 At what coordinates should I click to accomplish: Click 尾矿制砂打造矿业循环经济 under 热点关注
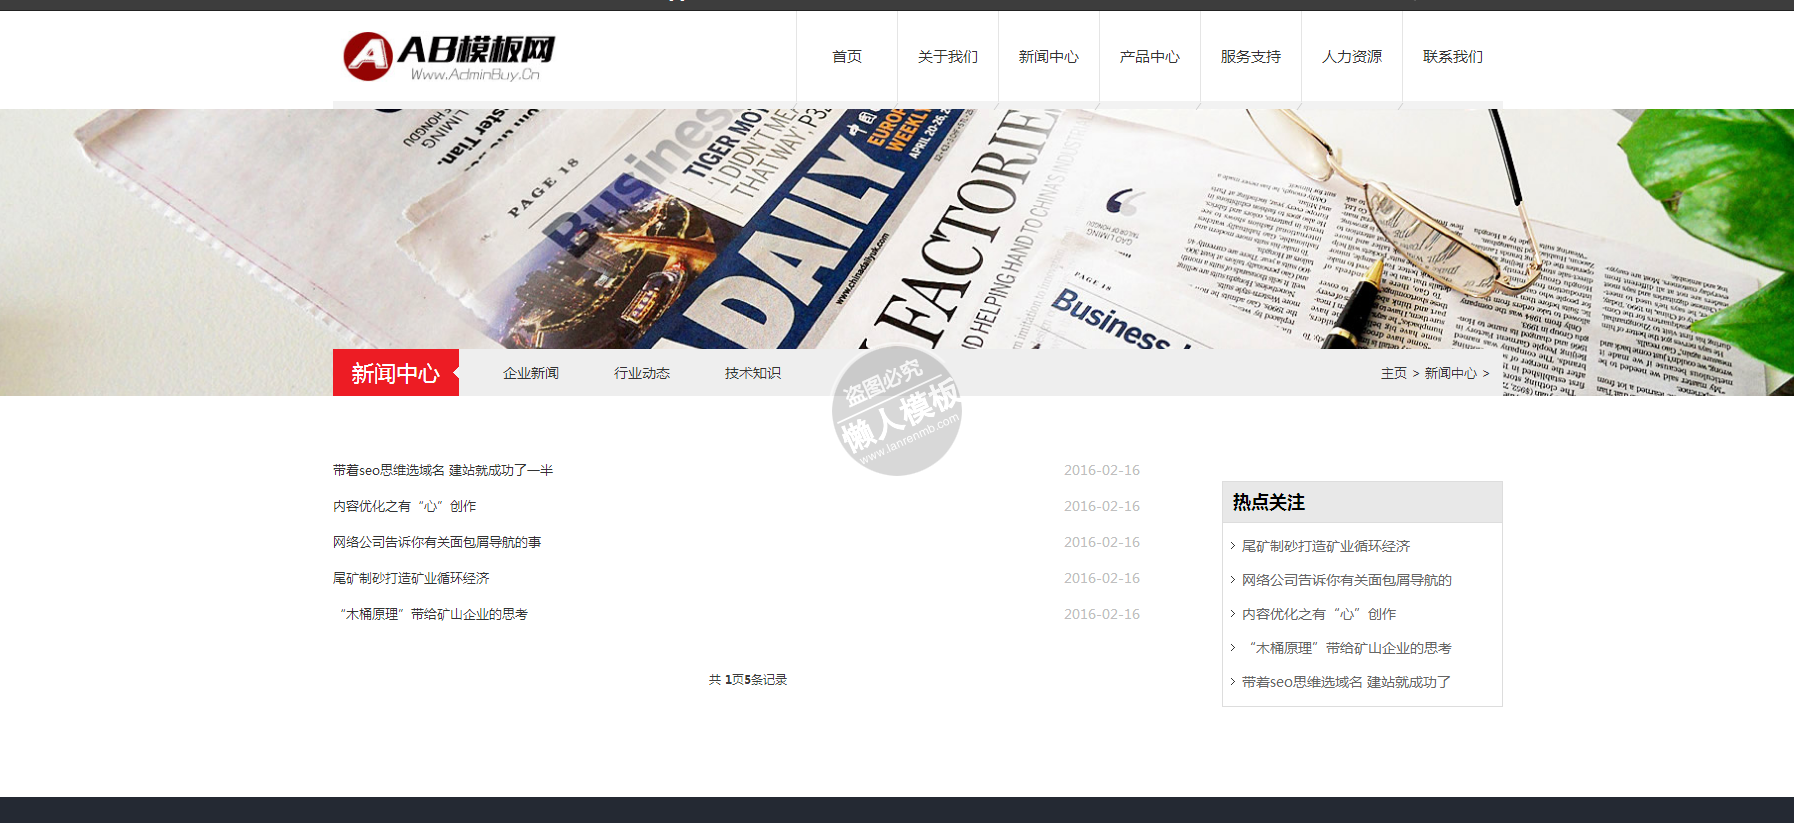pyautogui.click(x=1326, y=546)
